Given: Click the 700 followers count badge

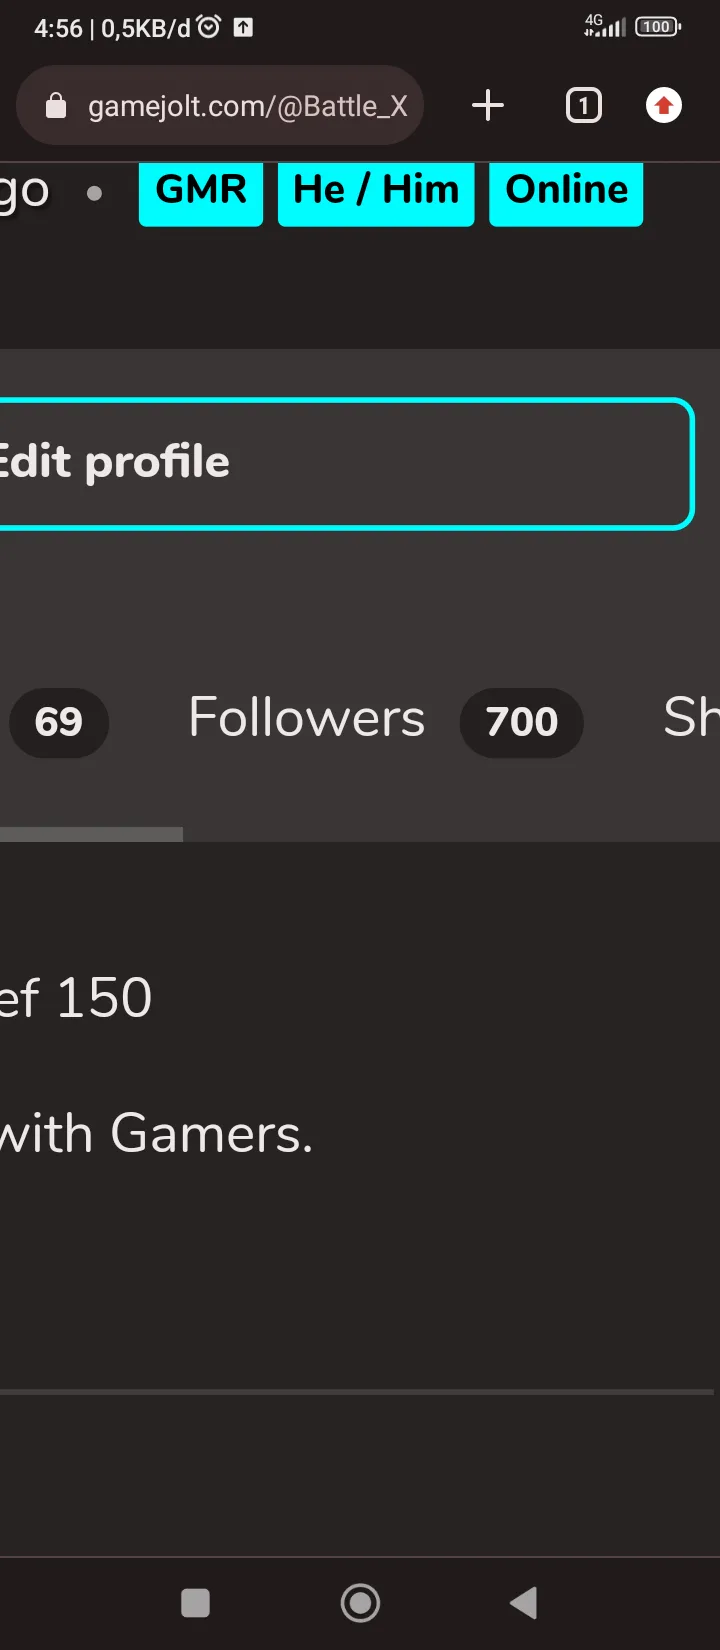Looking at the screenshot, I should coord(521,722).
